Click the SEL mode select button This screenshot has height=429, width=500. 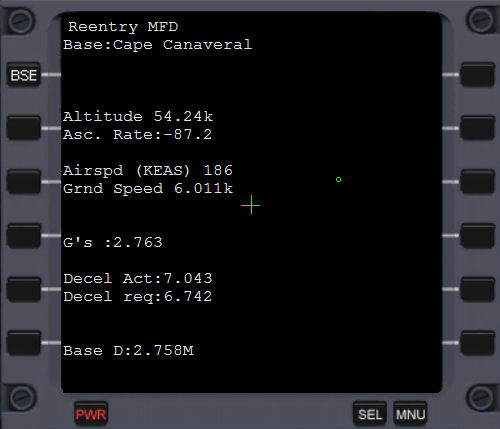pyautogui.click(x=370, y=414)
